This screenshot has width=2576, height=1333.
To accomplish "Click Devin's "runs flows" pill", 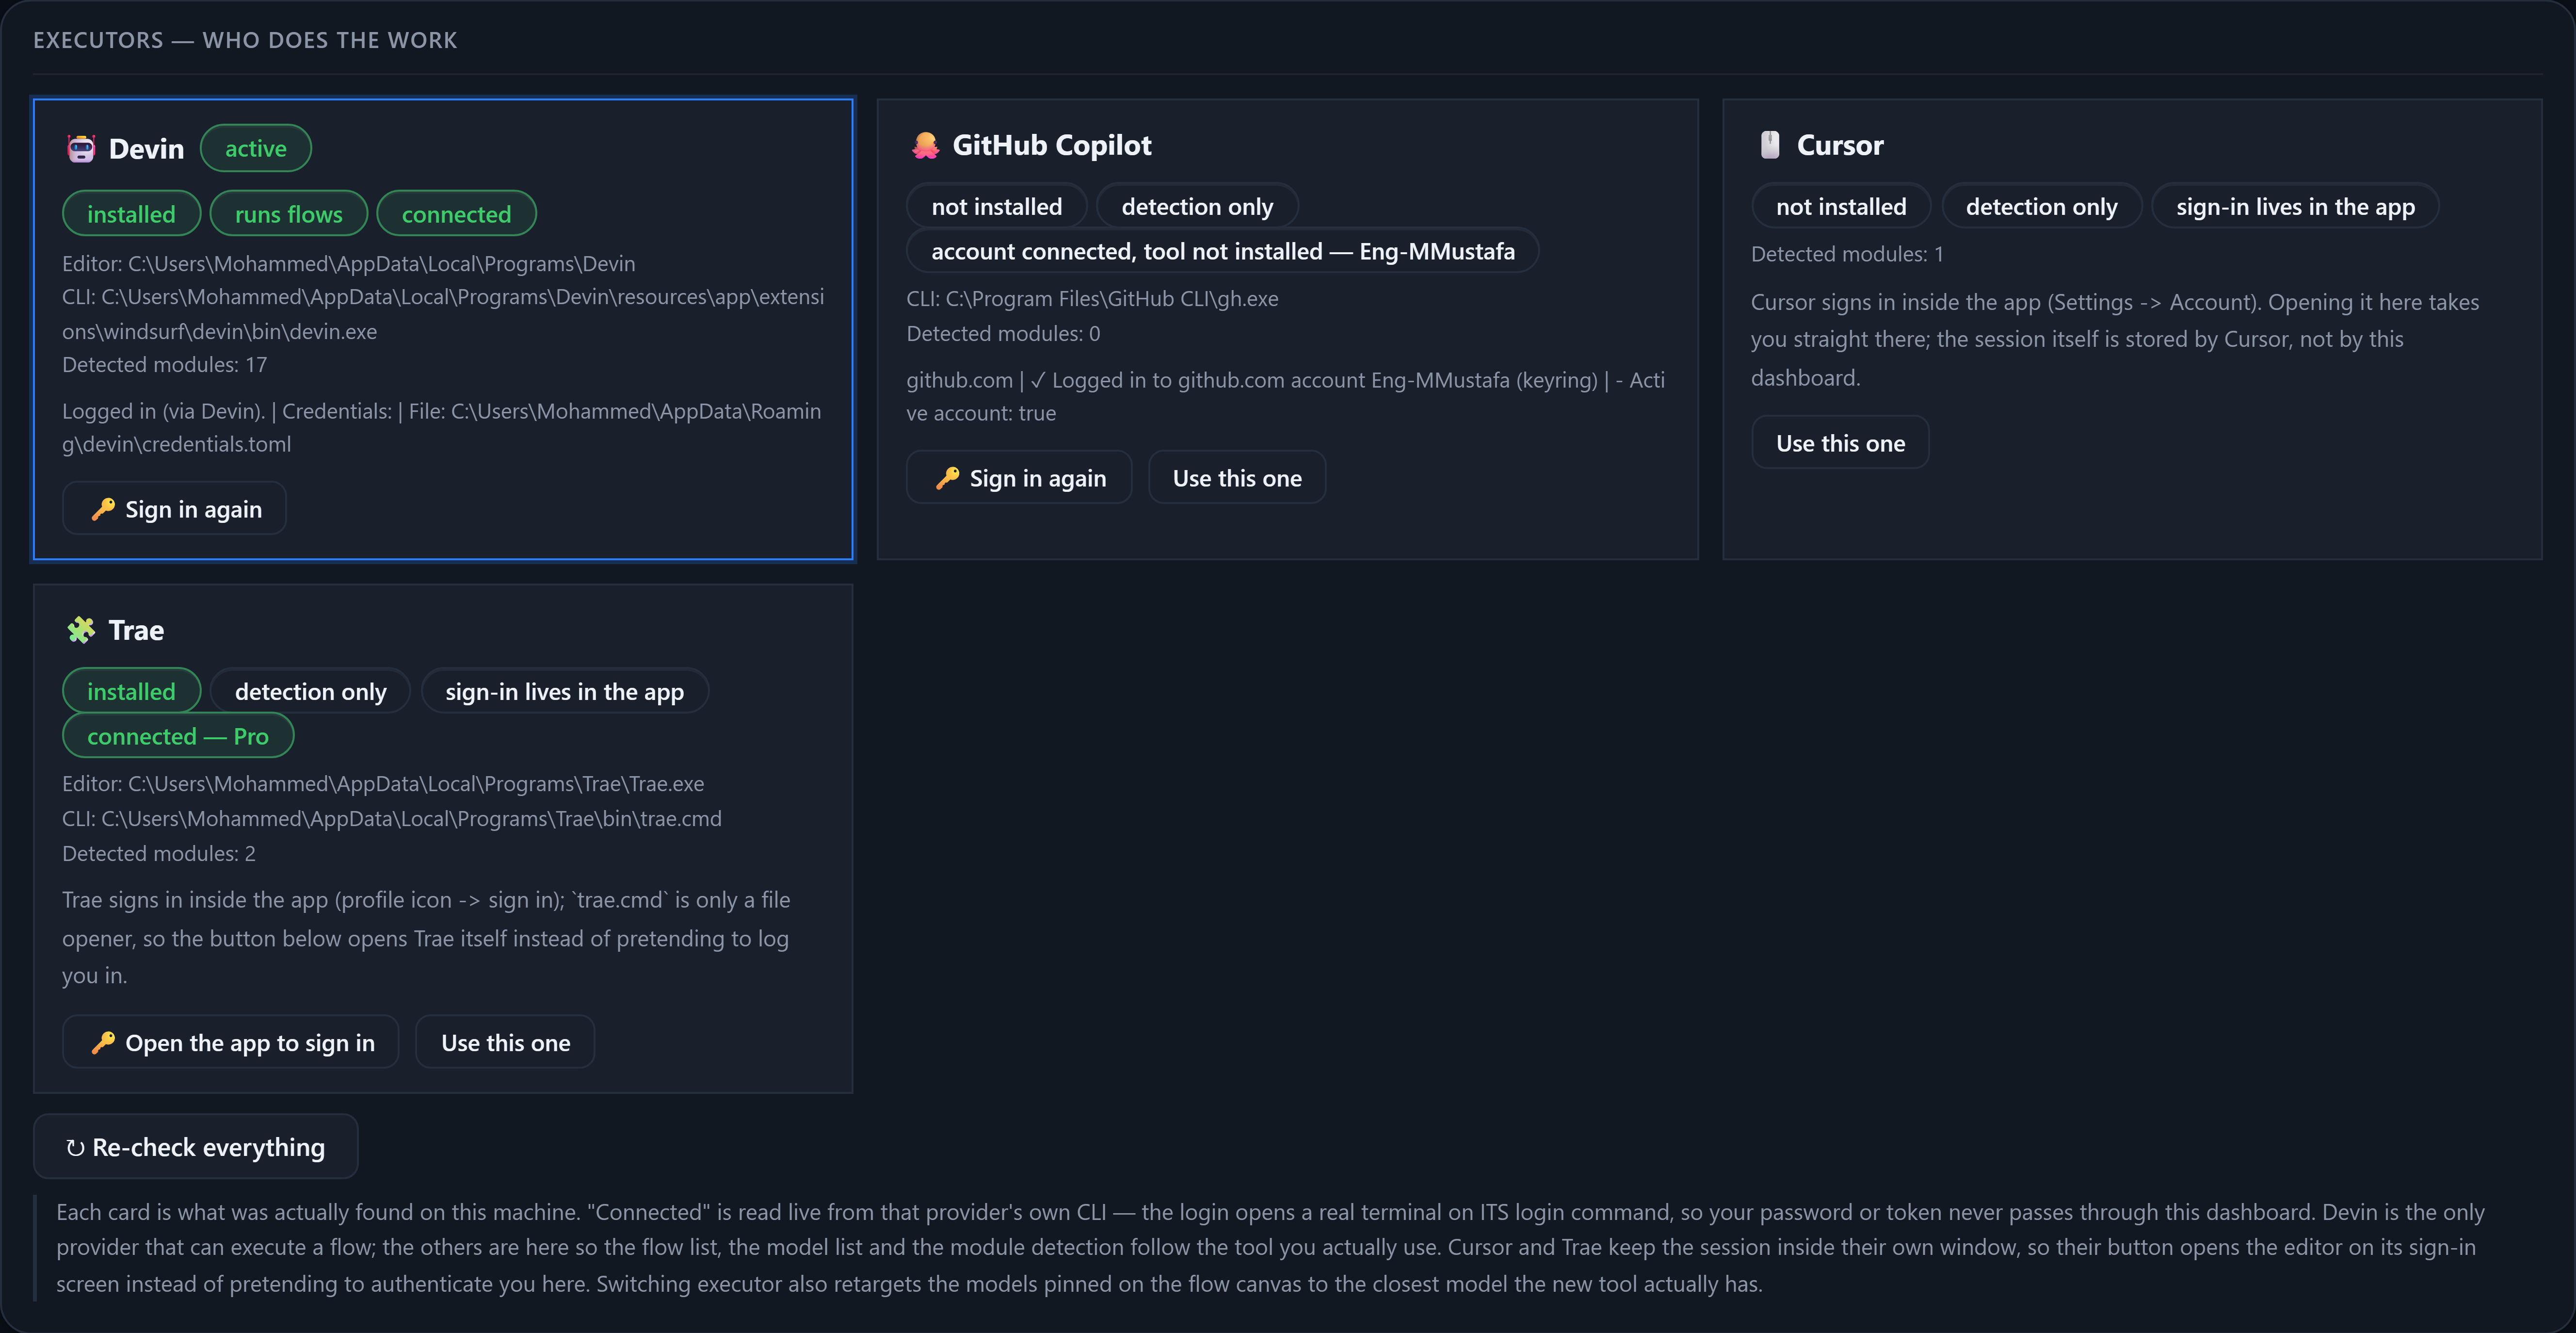I will [289, 214].
